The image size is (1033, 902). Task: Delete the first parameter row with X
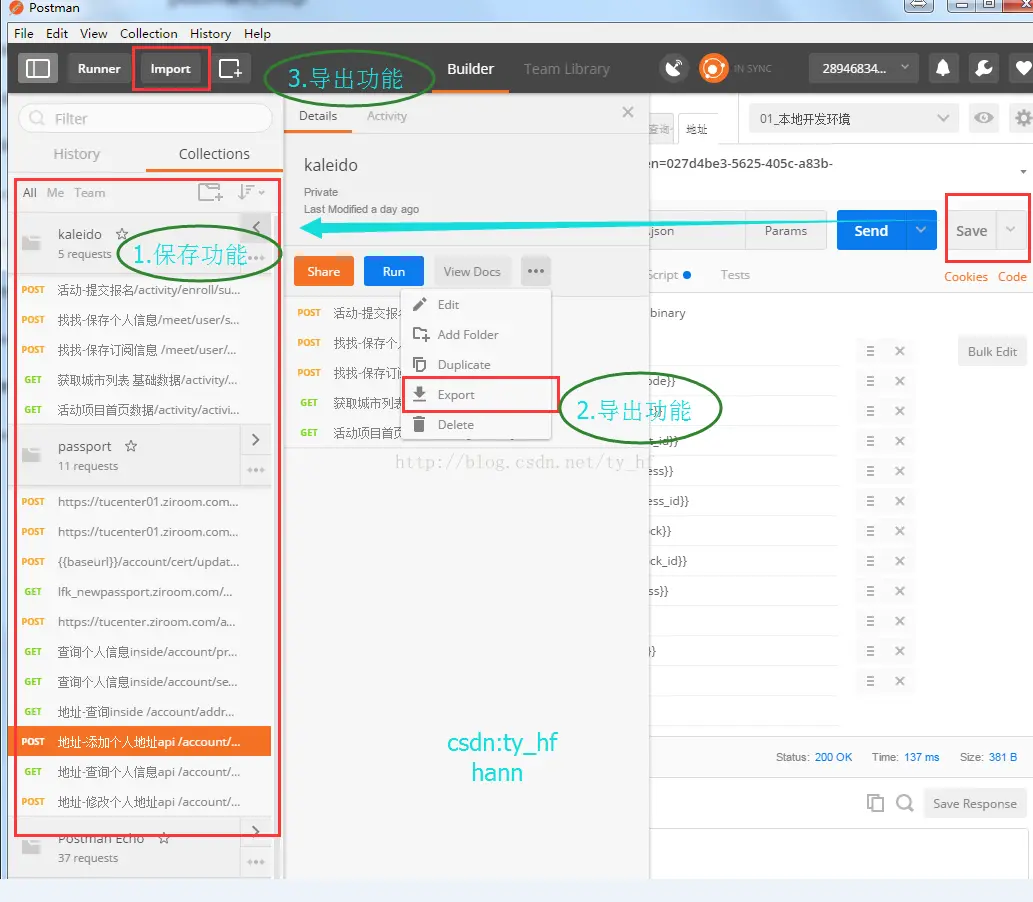899,351
